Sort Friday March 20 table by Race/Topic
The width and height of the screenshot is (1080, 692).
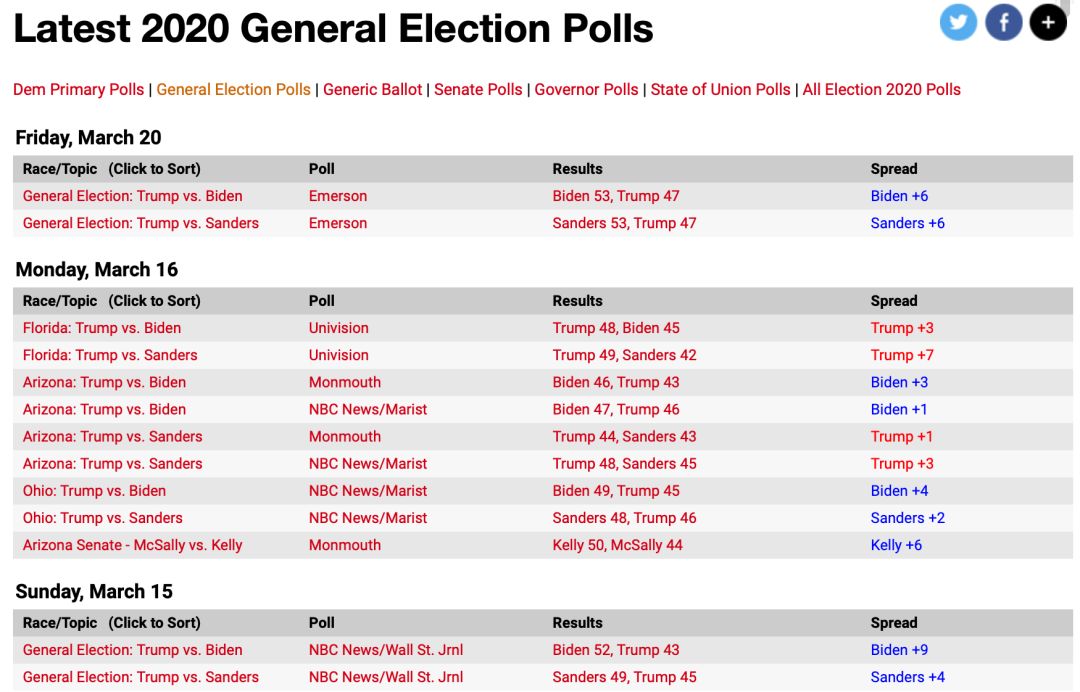coord(111,169)
